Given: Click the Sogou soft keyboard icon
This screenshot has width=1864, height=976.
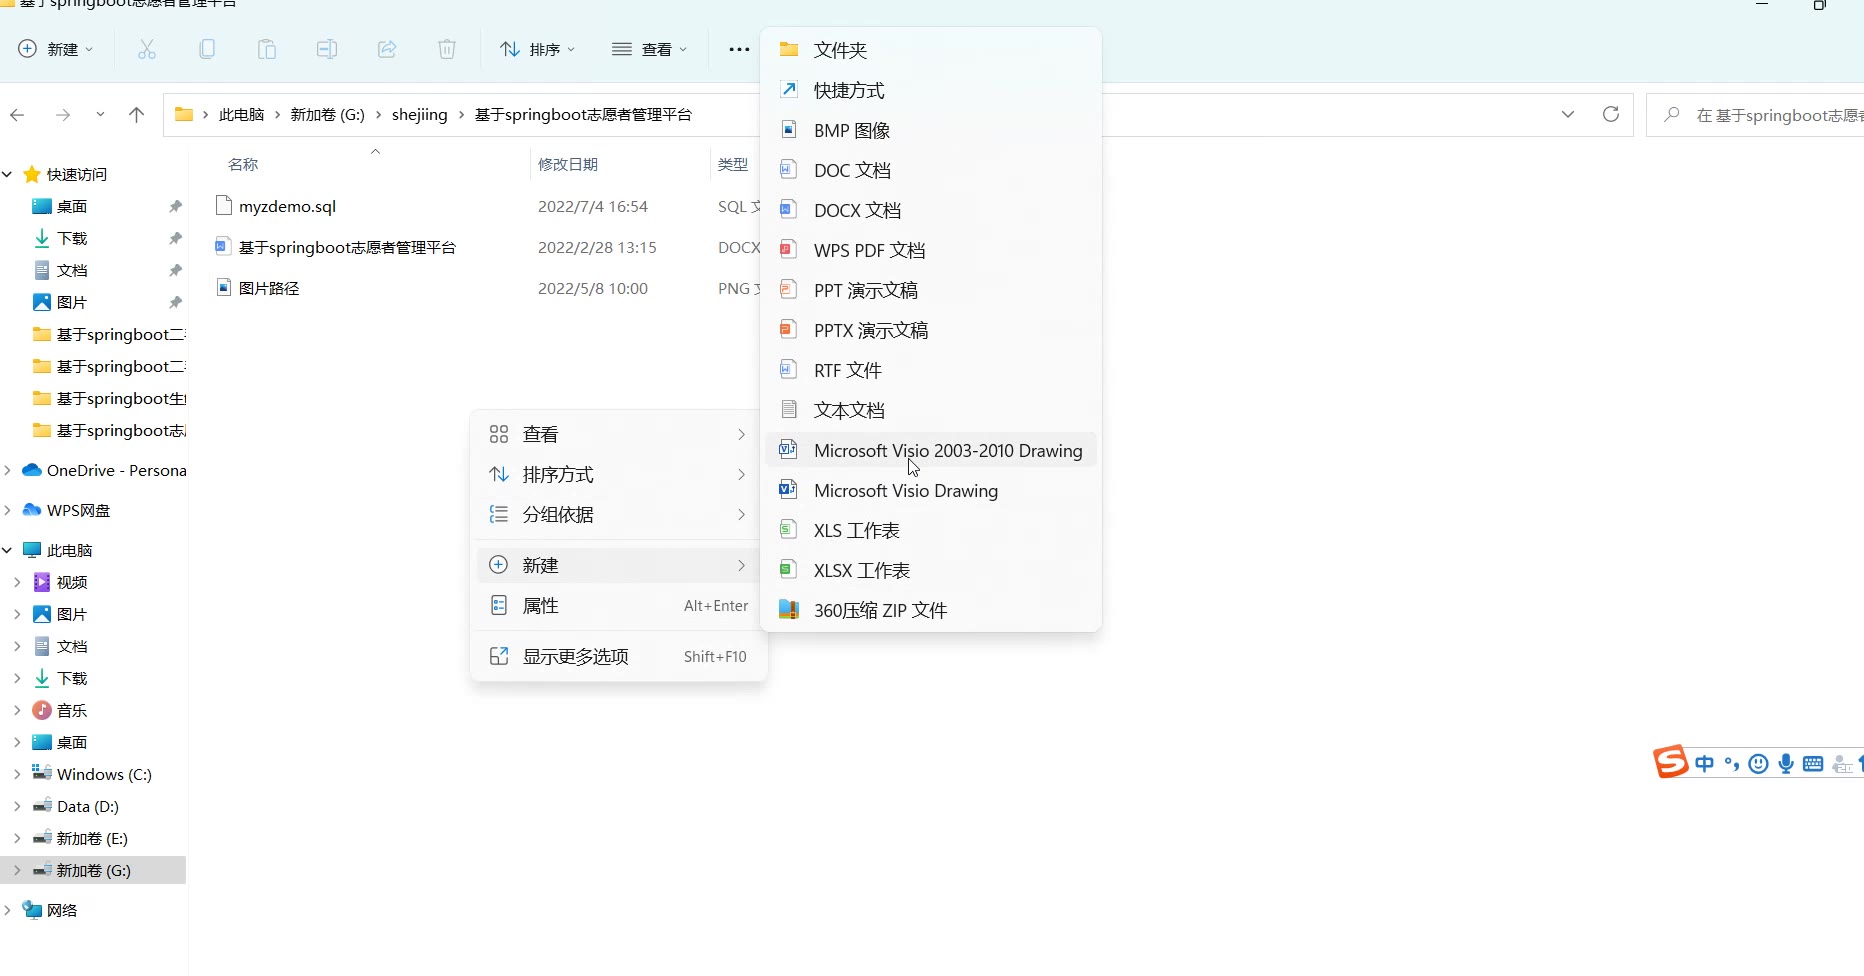Looking at the screenshot, I should (x=1813, y=764).
